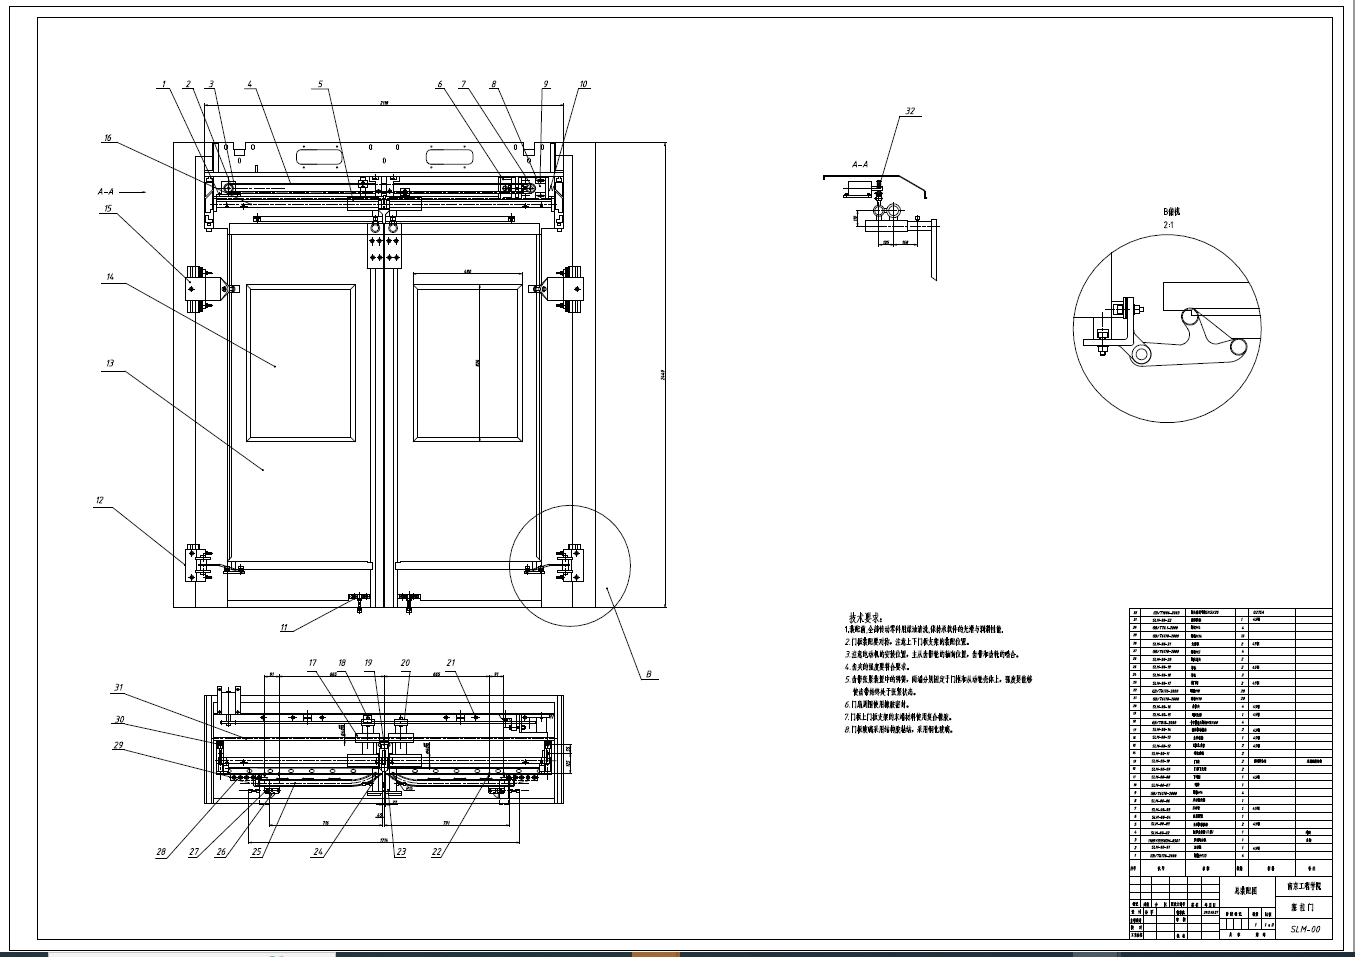1355x957 pixels.
Task: Click part callout number 27
Action: (x=193, y=852)
